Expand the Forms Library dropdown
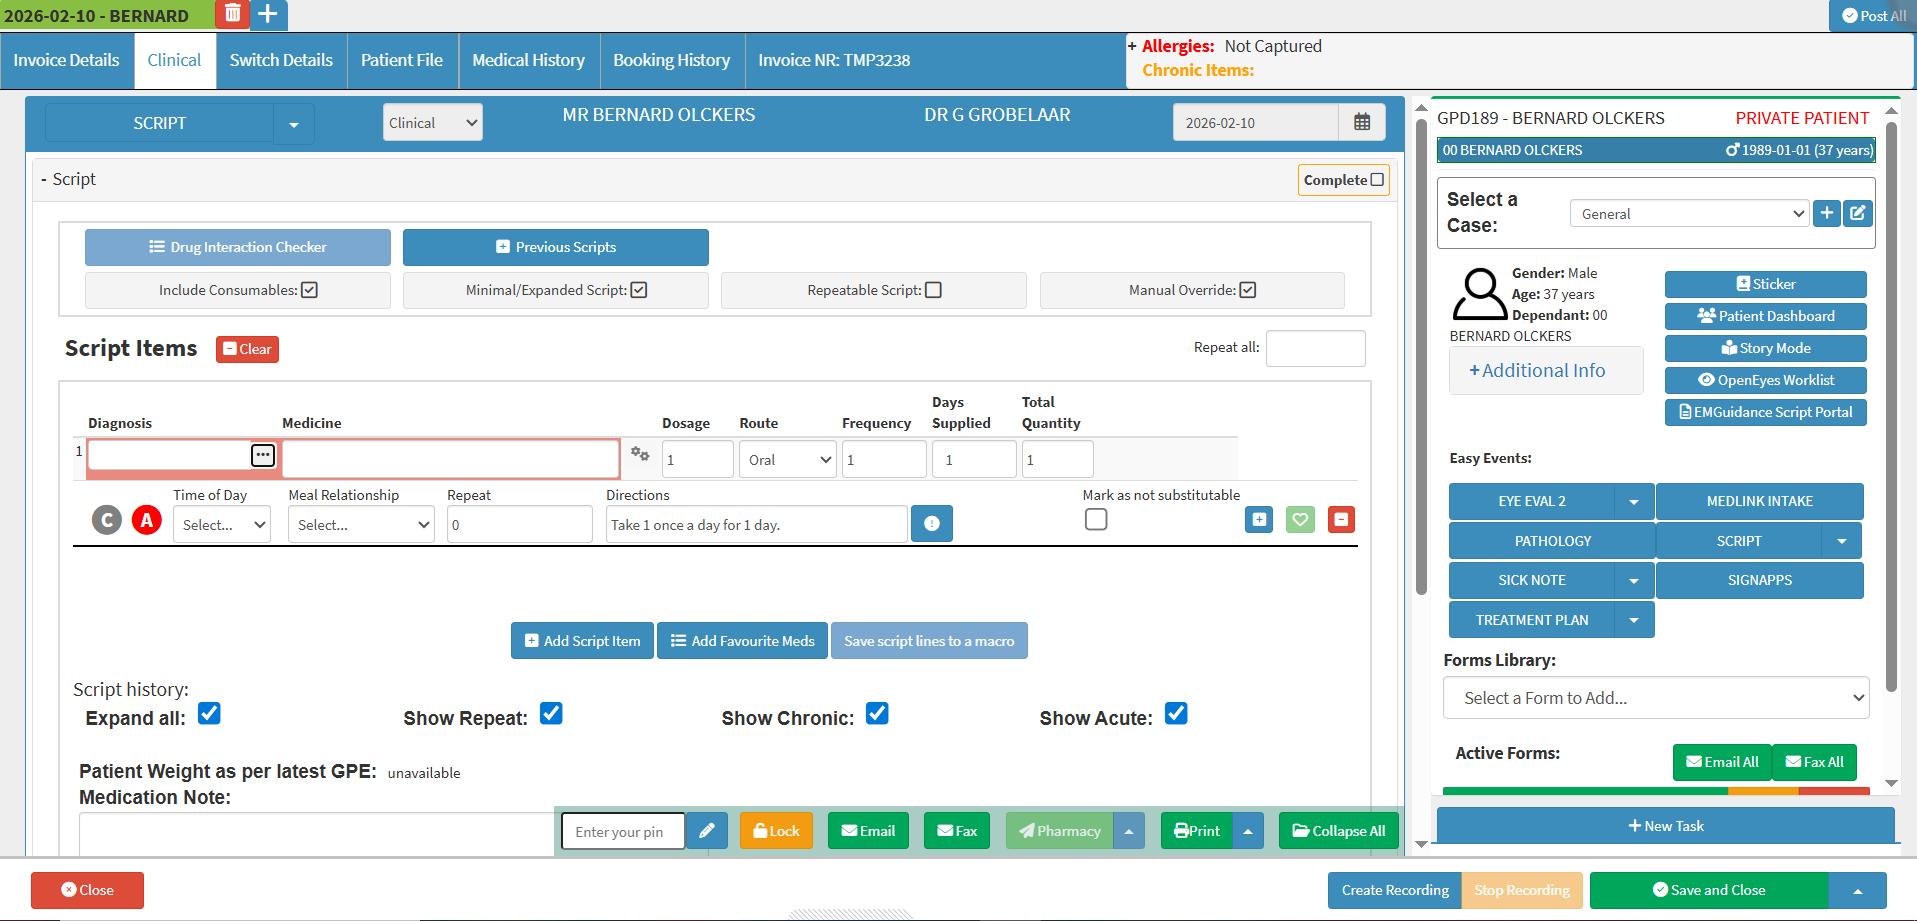The width and height of the screenshot is (1917, 921). (1656, 698)
